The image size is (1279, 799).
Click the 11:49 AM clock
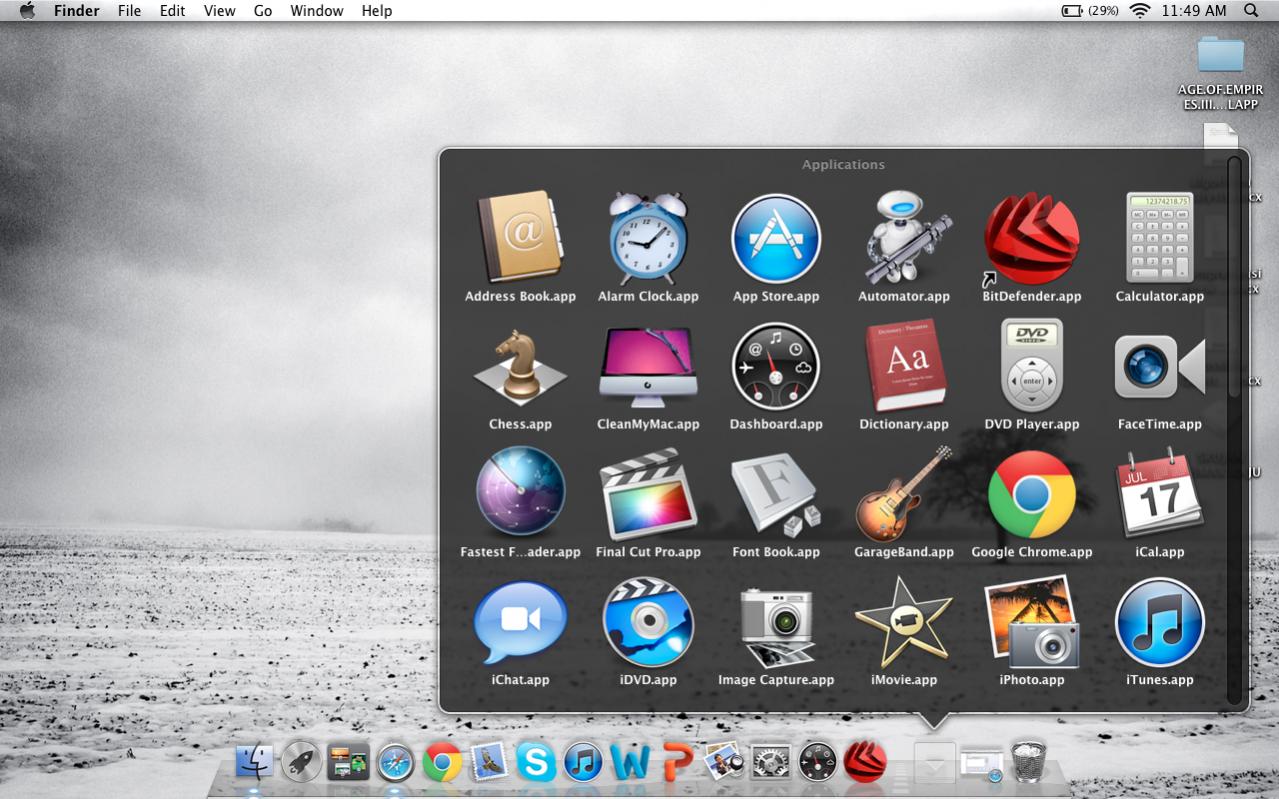1194,11
